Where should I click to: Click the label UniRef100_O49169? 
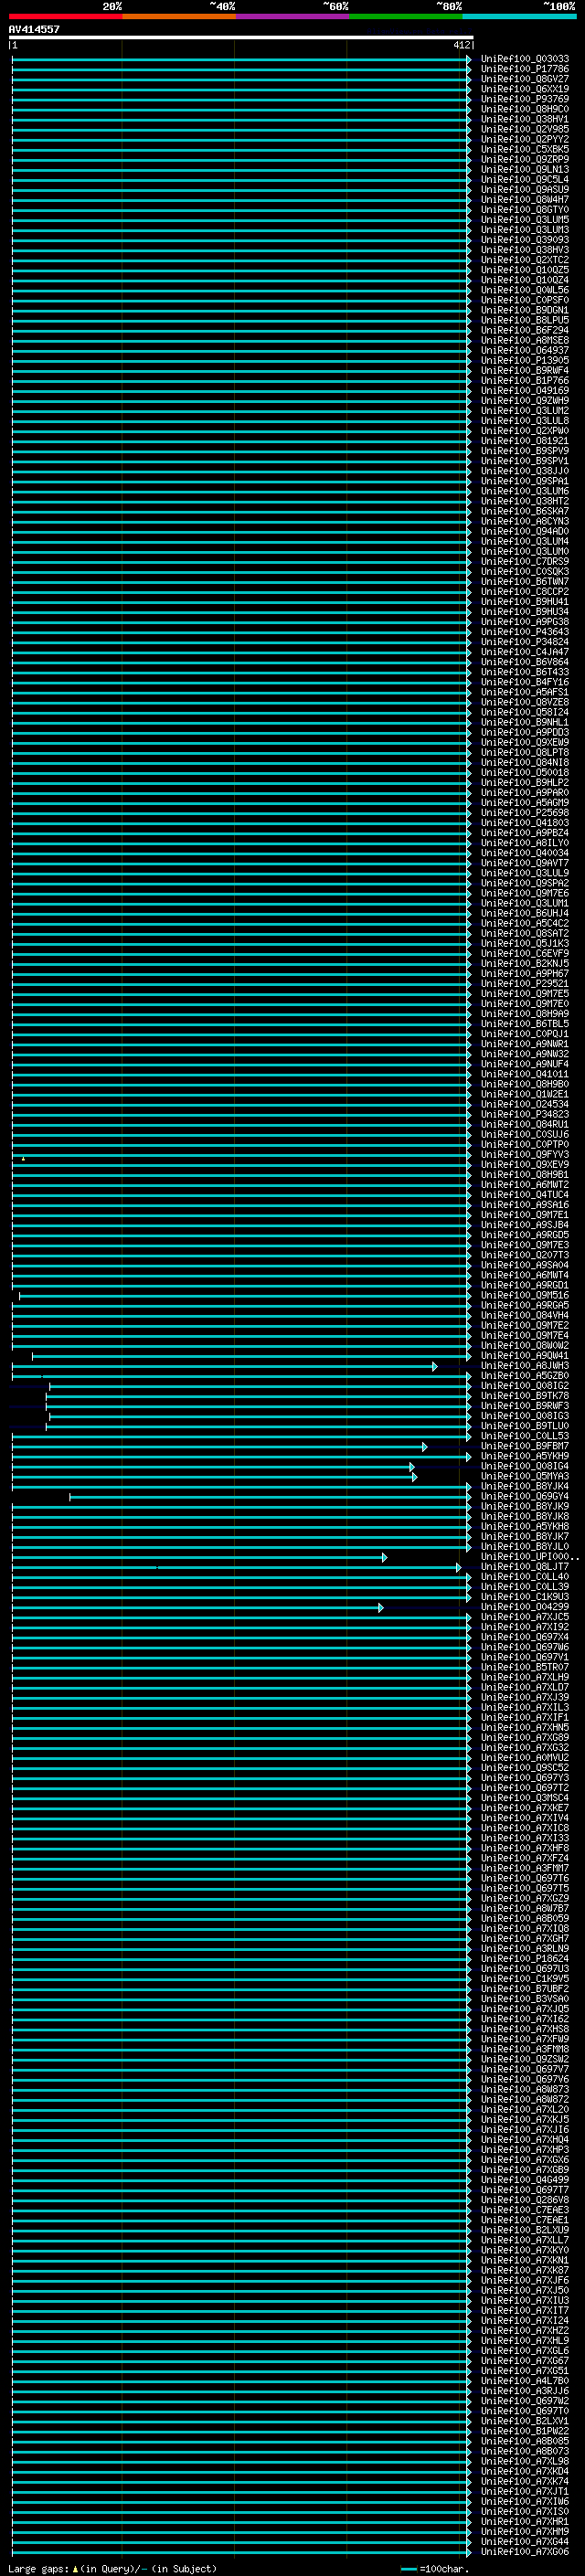click(524, 390)
